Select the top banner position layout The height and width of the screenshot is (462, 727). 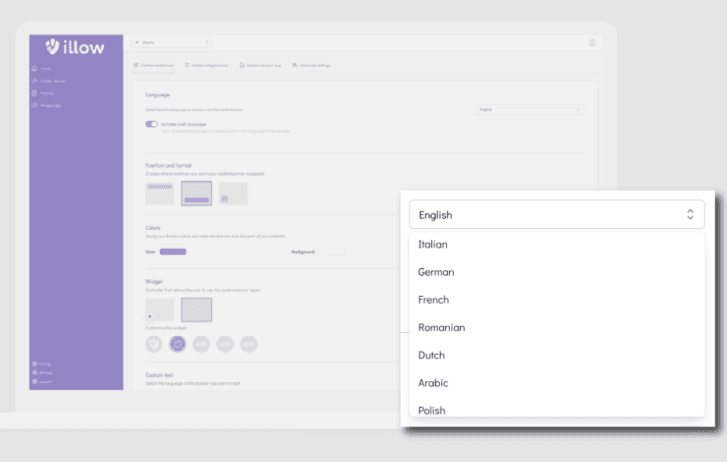pyautogui.click(x=160, y=193)
